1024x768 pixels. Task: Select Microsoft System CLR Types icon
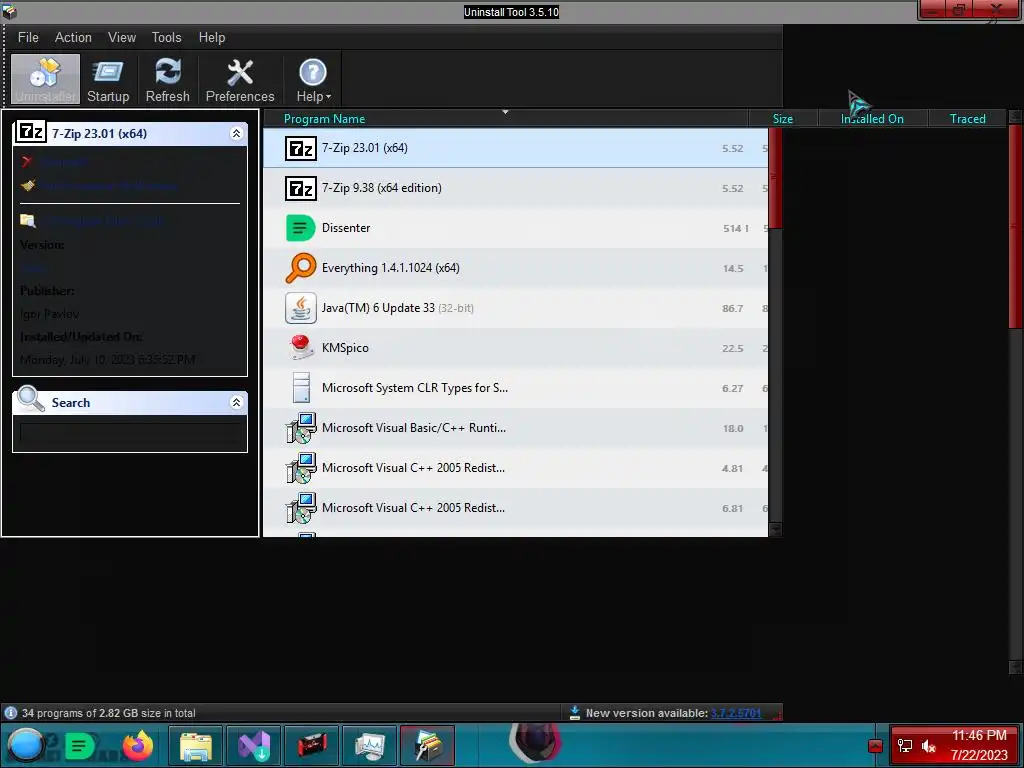[301, 388]
